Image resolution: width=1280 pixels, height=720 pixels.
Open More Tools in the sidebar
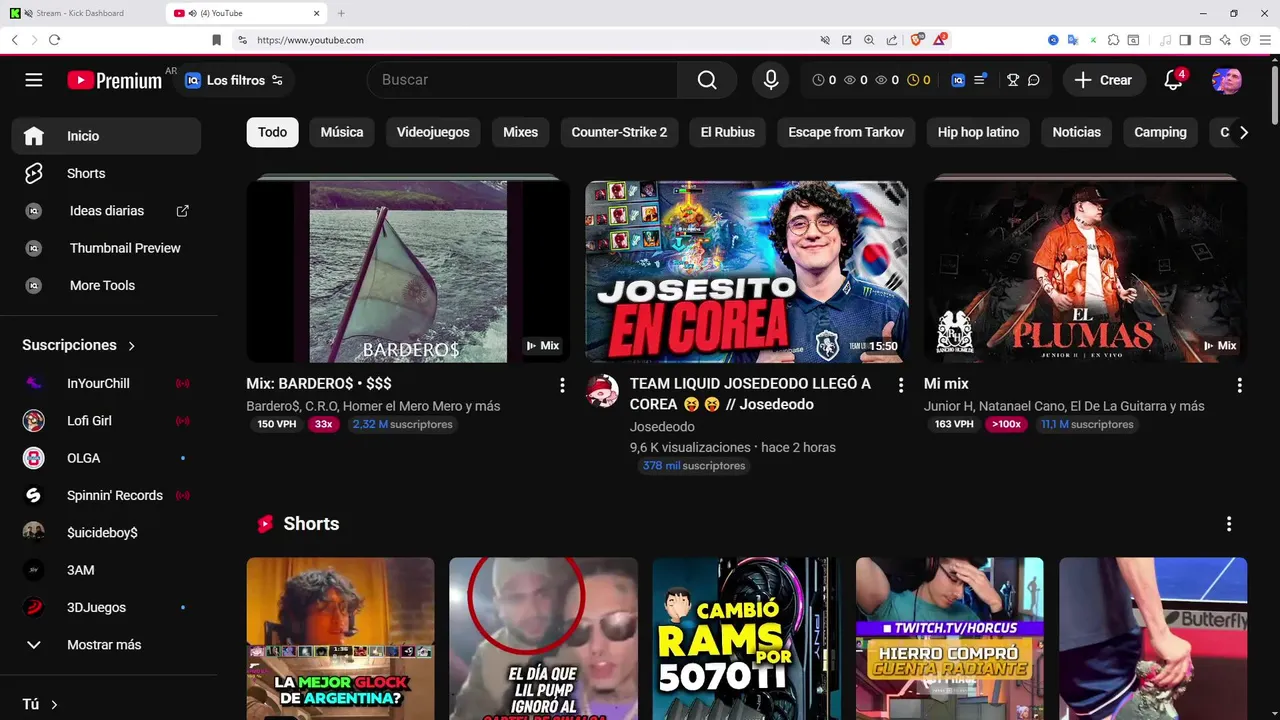[x=106, y=285]
